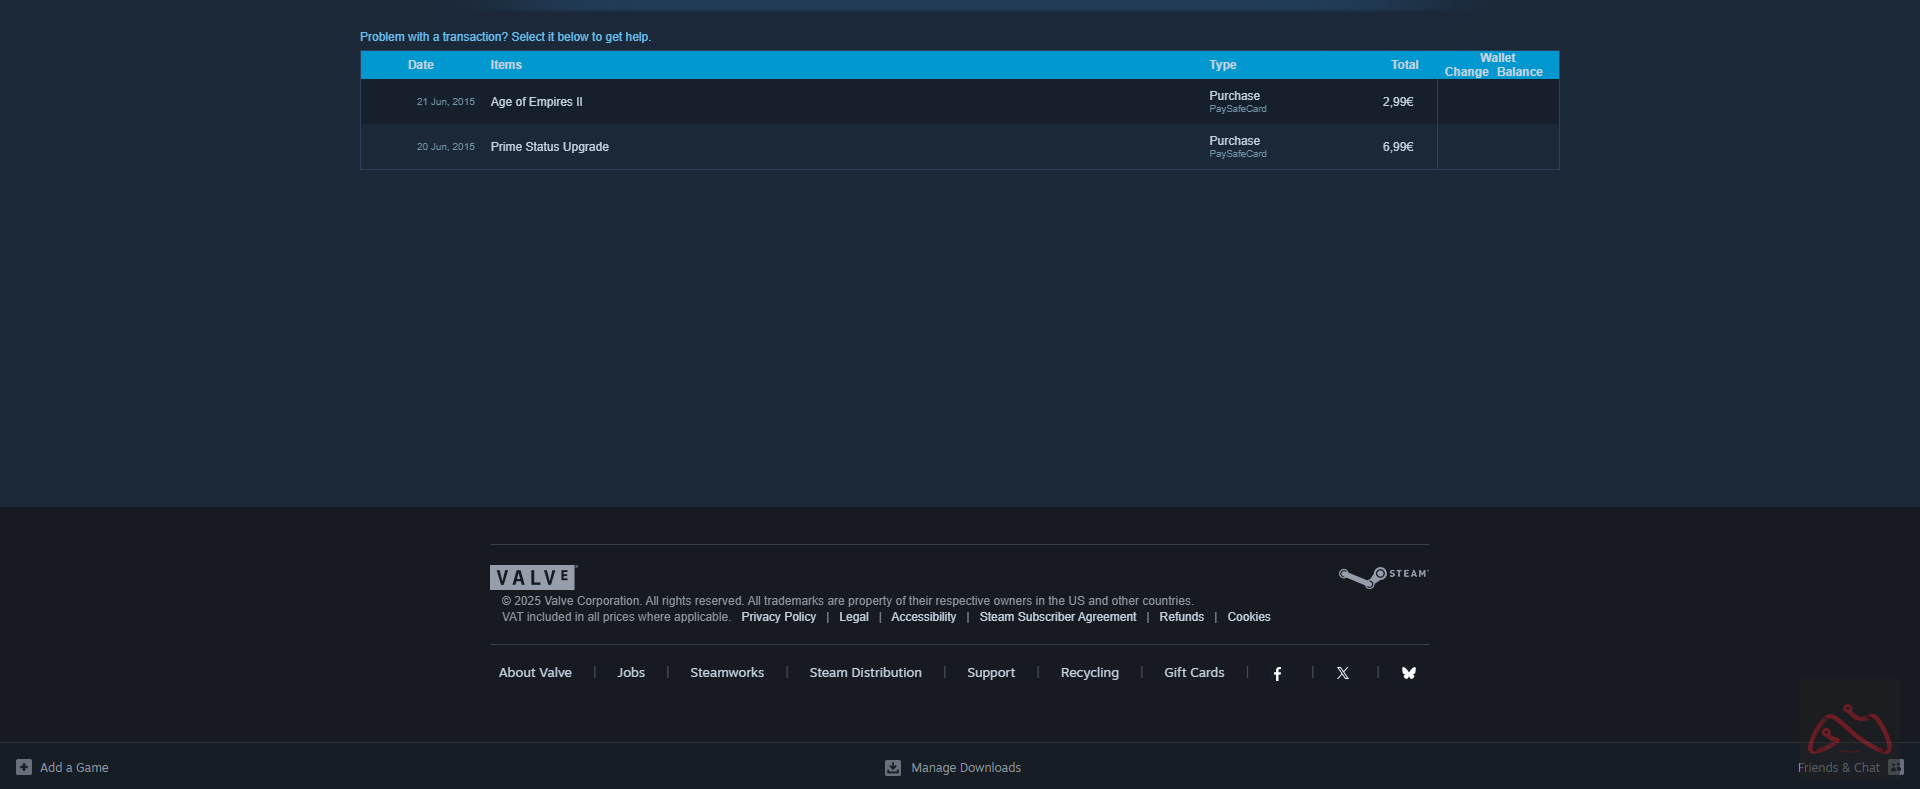The width and height of the screenshot is (1920, 789).
Task: Open the Steam Subscriber Agreement link
Action: tap(1057, 617)
